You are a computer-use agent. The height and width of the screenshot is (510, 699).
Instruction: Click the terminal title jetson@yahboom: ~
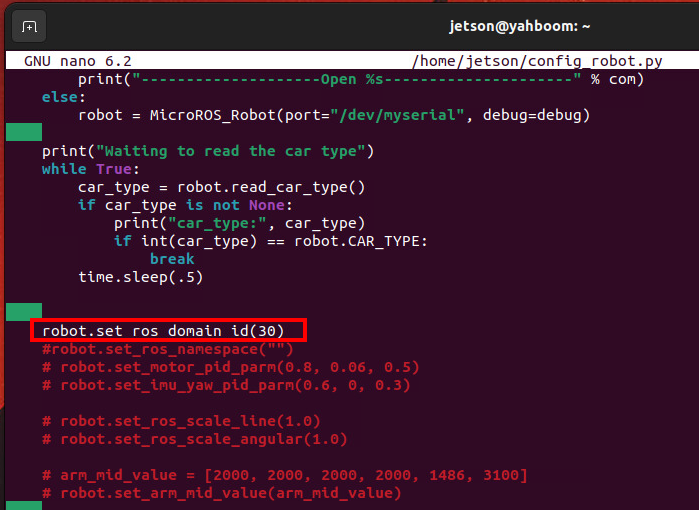coord(519,26)
